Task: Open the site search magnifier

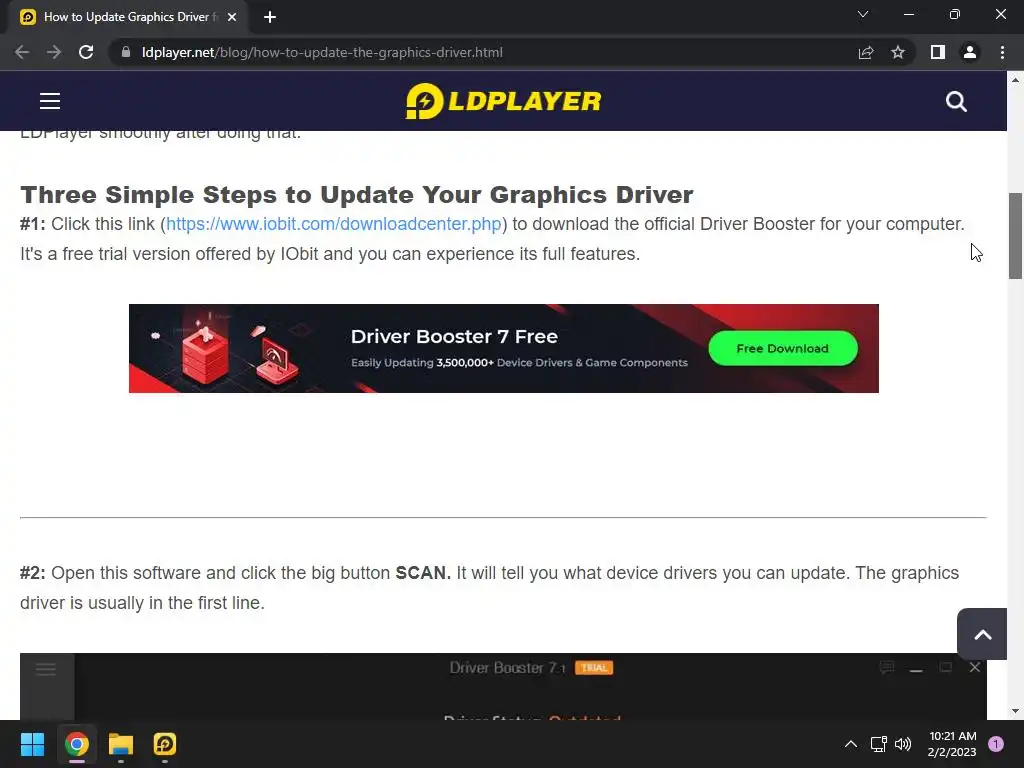Action: click(x=956, y=102)
